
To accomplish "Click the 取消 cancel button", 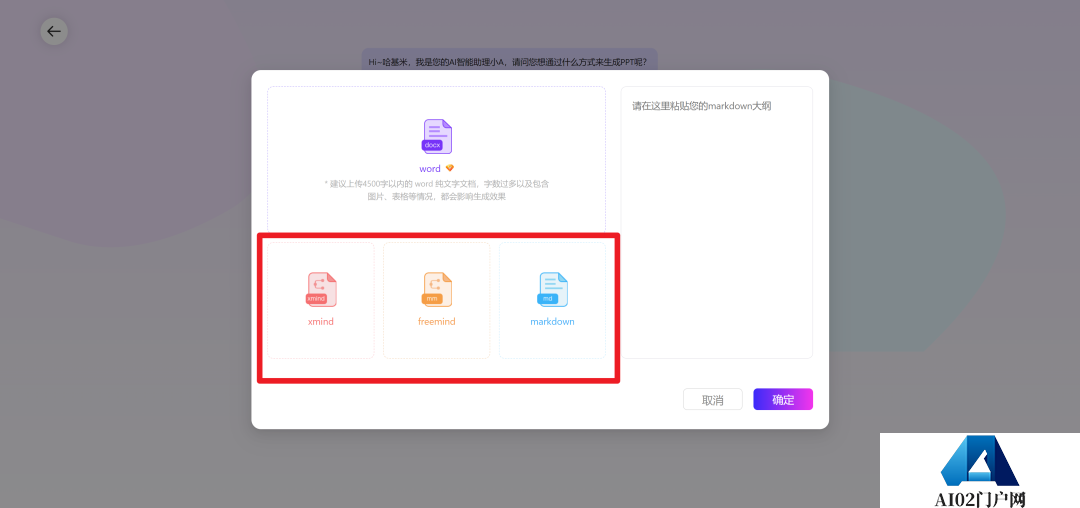I will [712, 399].
